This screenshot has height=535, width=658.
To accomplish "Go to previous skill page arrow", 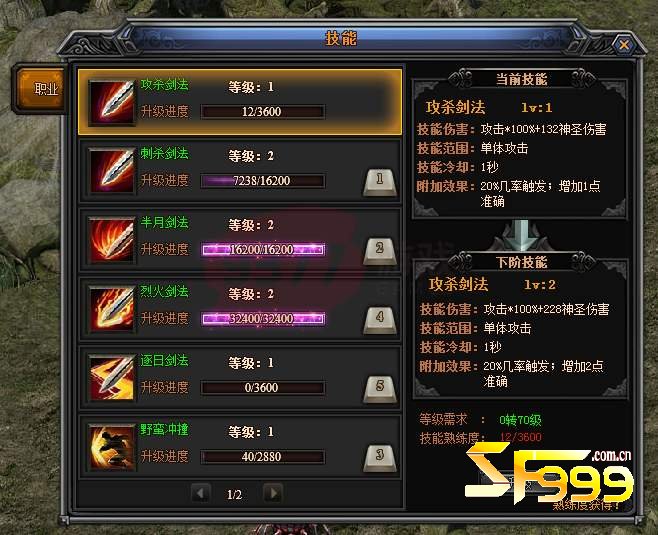I will click(x=201, y=493).
